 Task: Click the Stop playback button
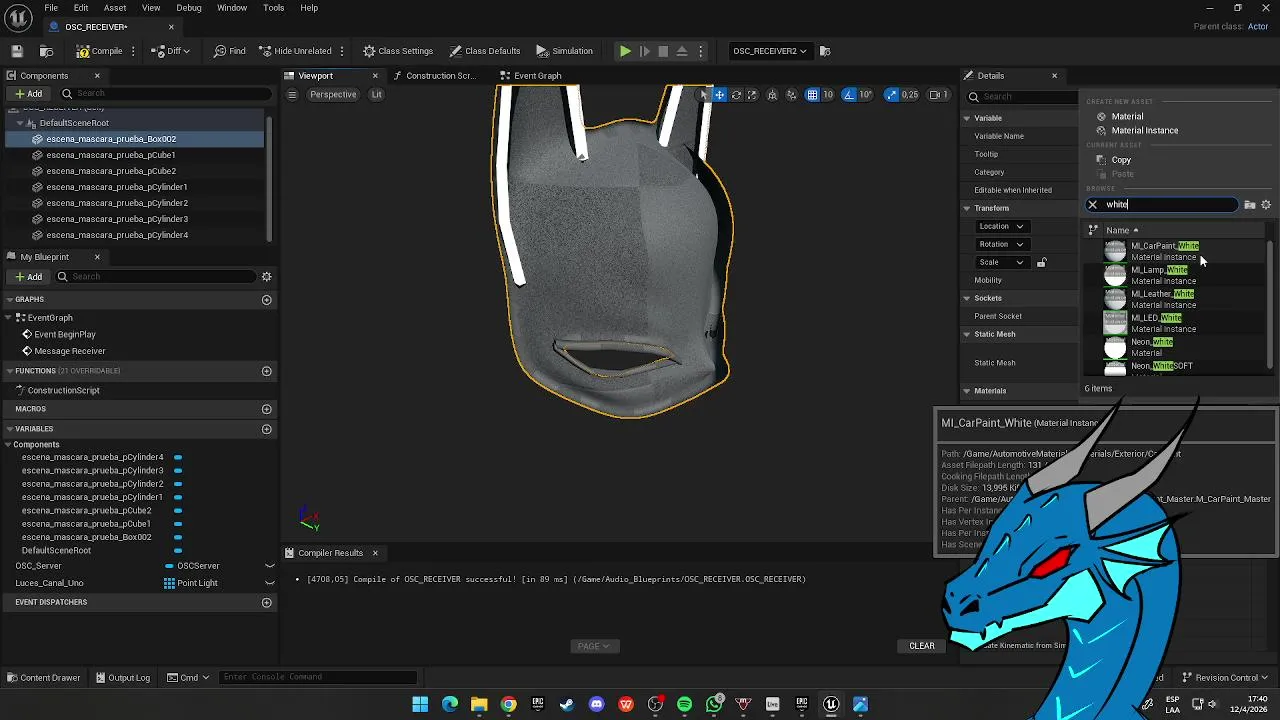(663, 51)
